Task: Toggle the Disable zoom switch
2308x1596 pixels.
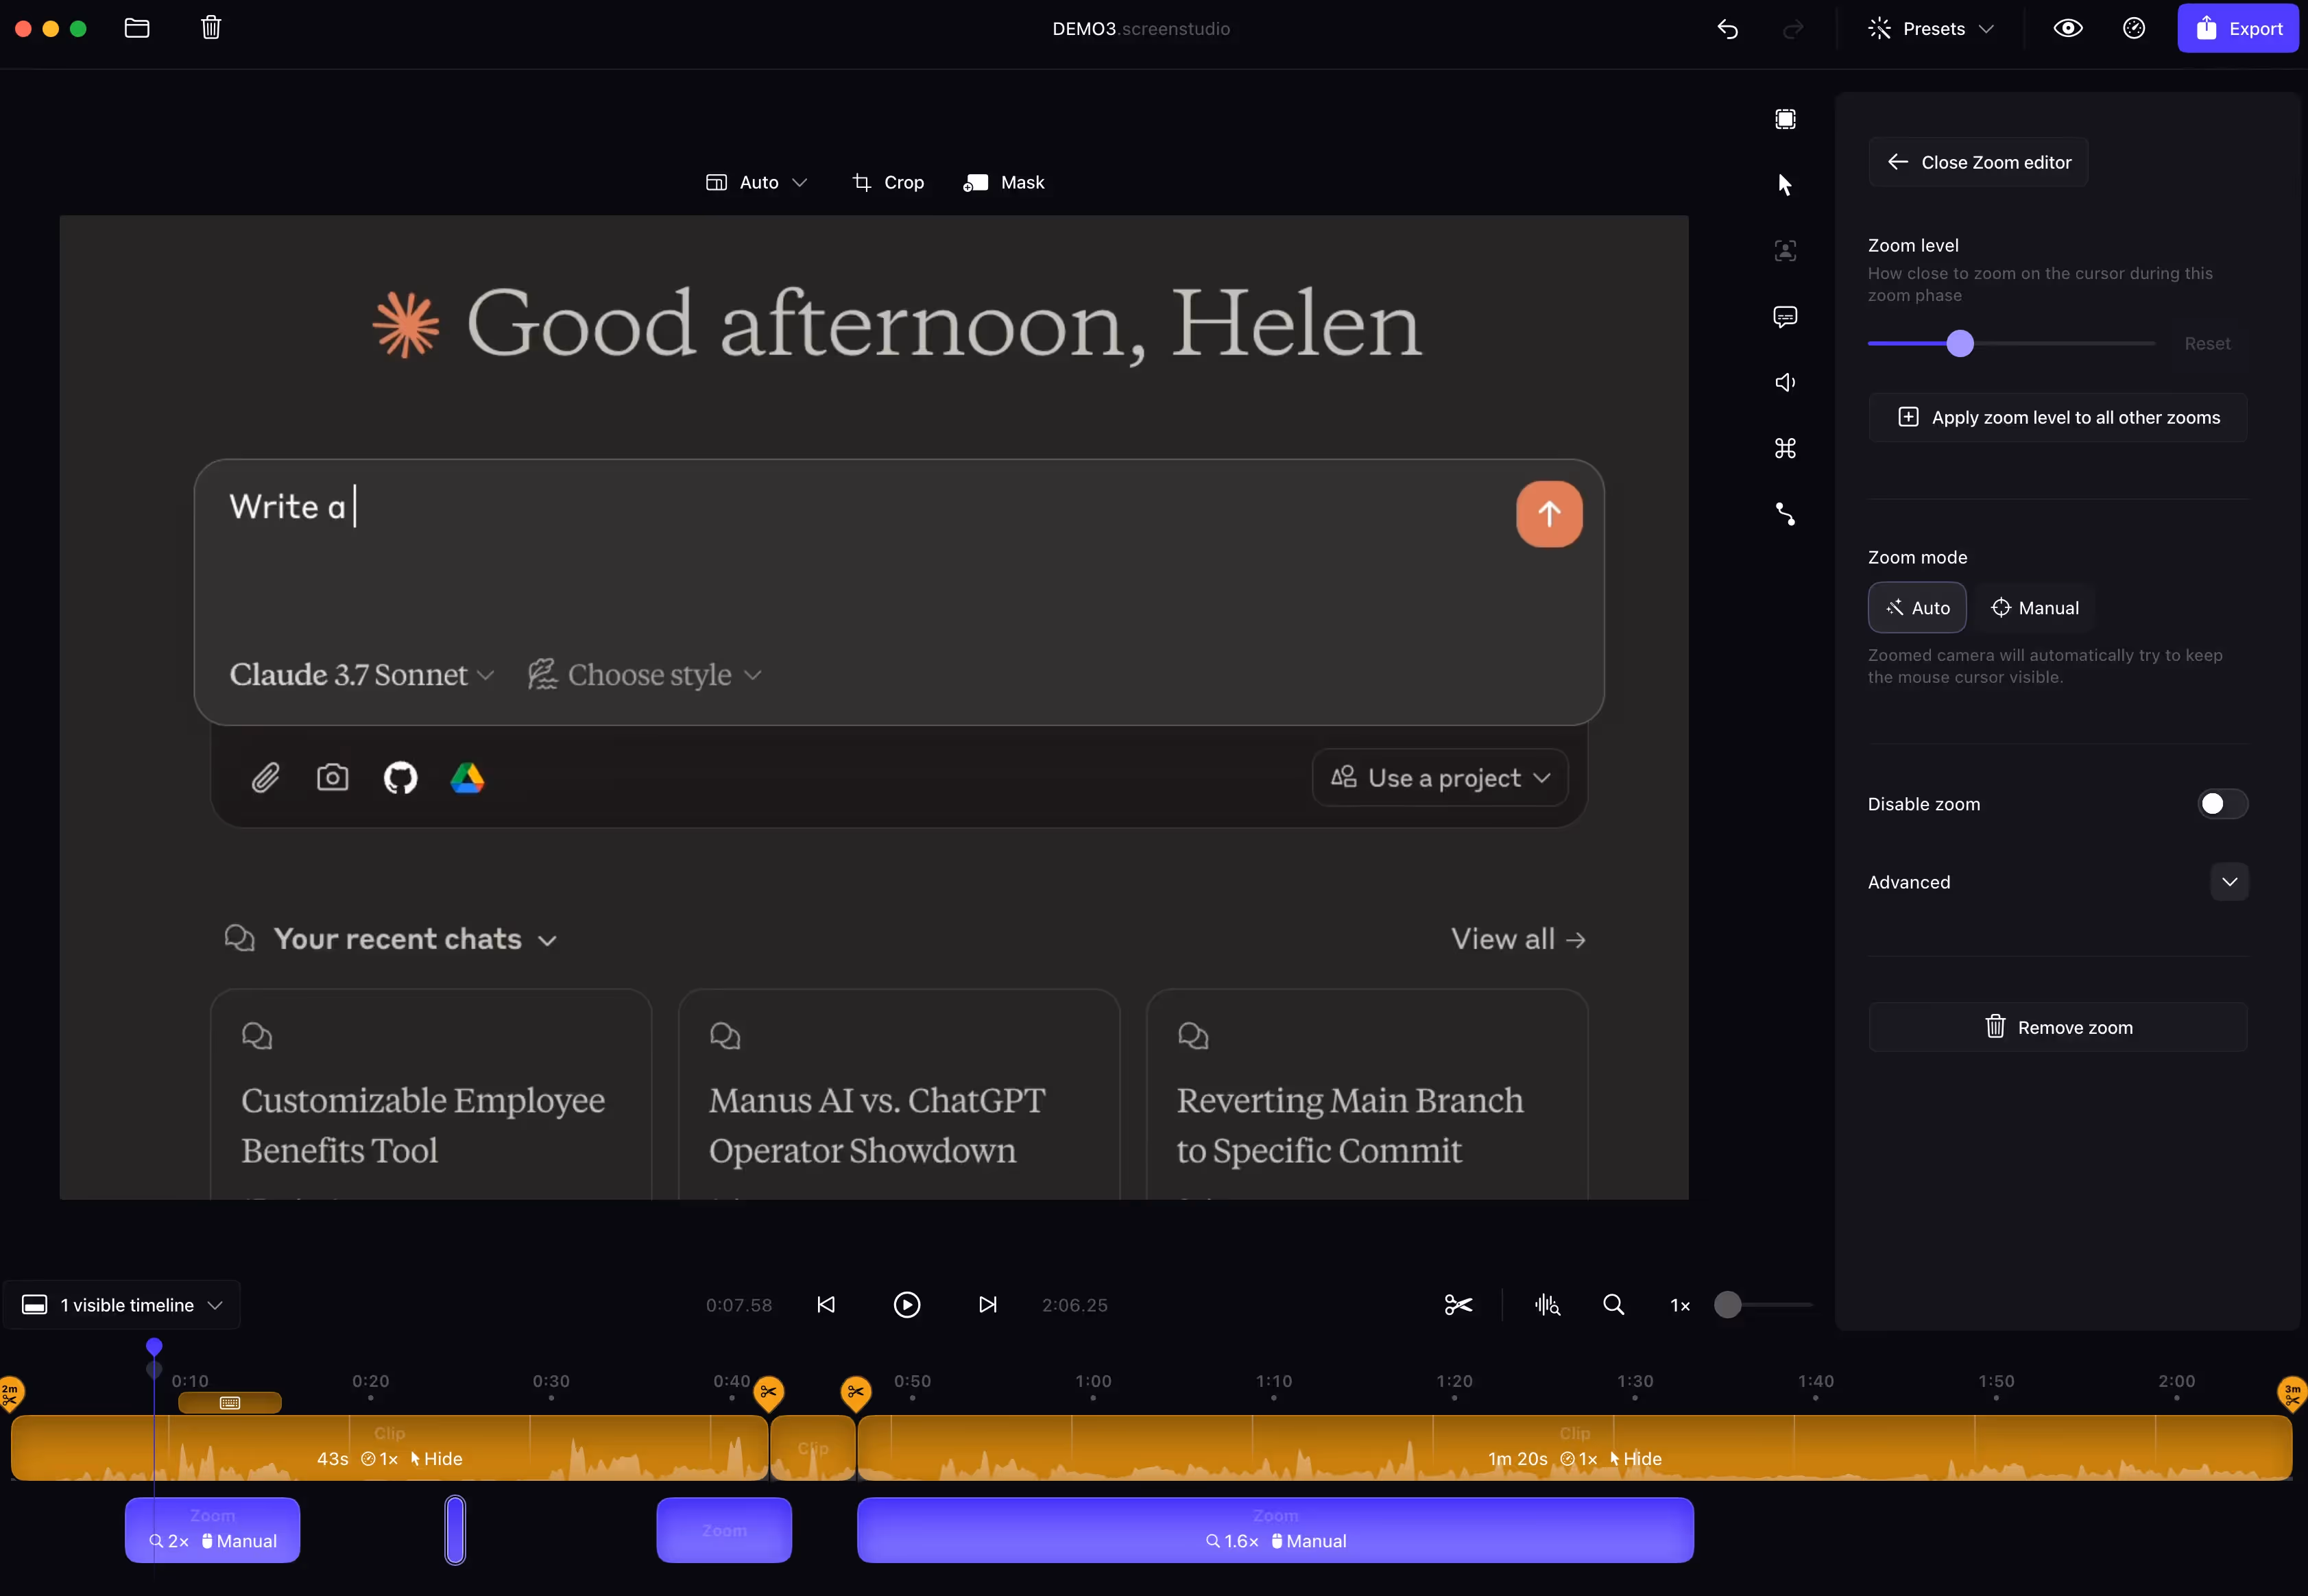Action: pyautogui.click(x=2222, y=804)
